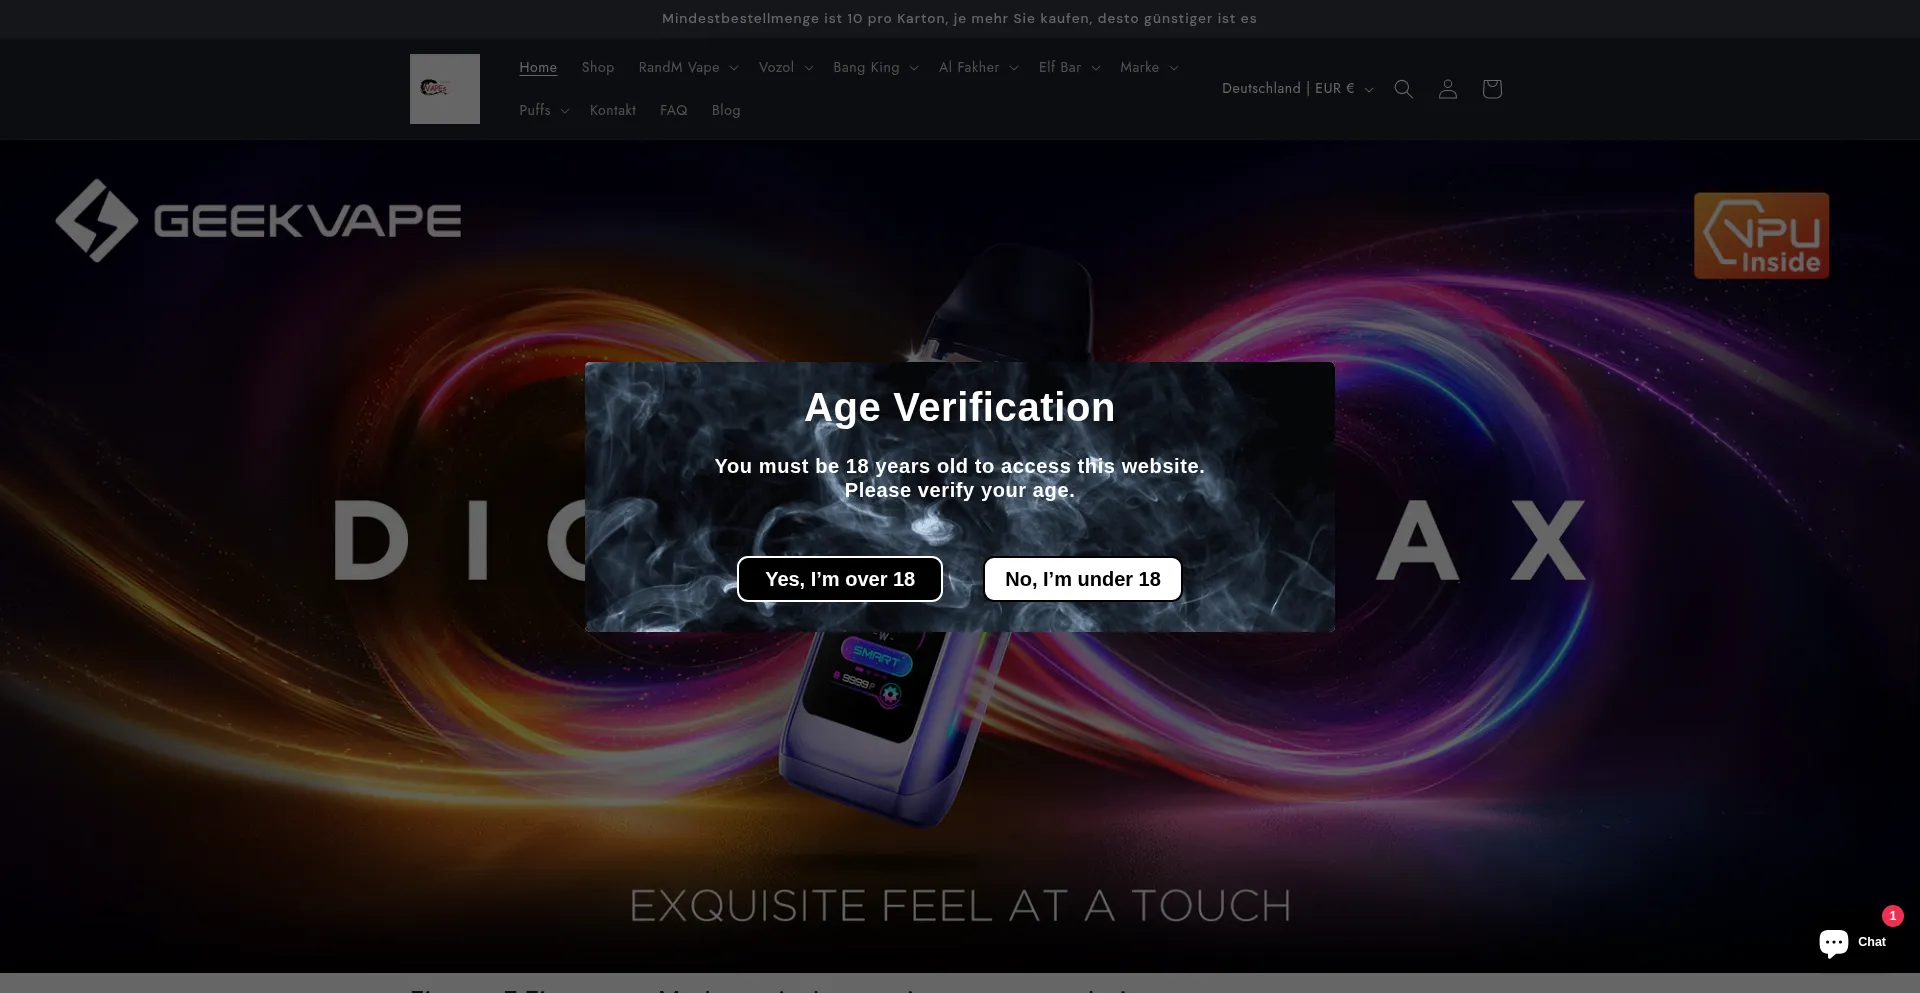Open the Chat bubble widget

click(x=1851, y=942)
